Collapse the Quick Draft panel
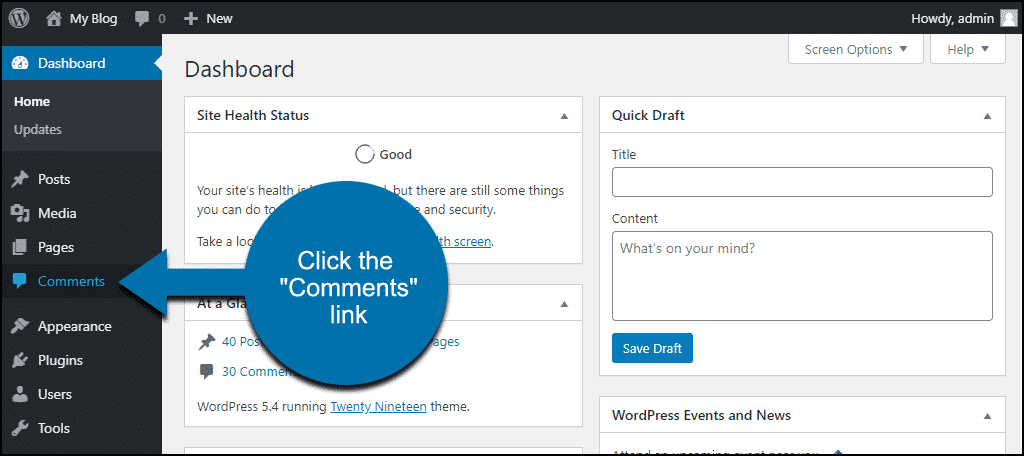 point(987,116)
